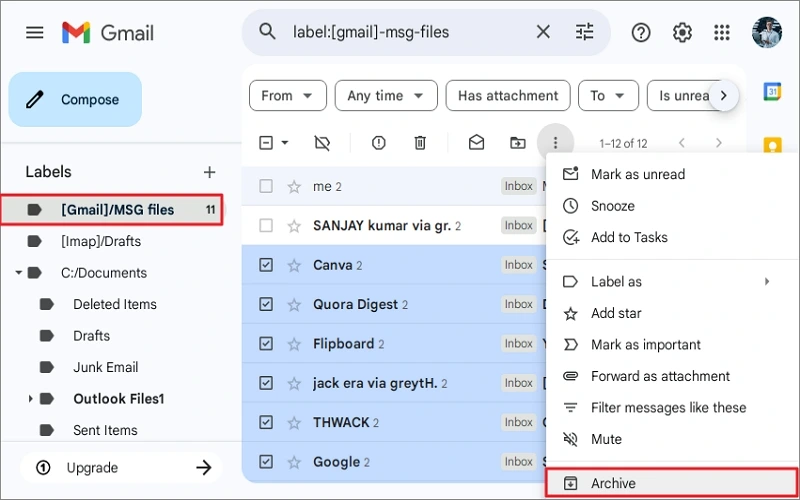This screenshot has height=500, width=800.
Task: Click the Move to folder icon
Action: [517, 143]
